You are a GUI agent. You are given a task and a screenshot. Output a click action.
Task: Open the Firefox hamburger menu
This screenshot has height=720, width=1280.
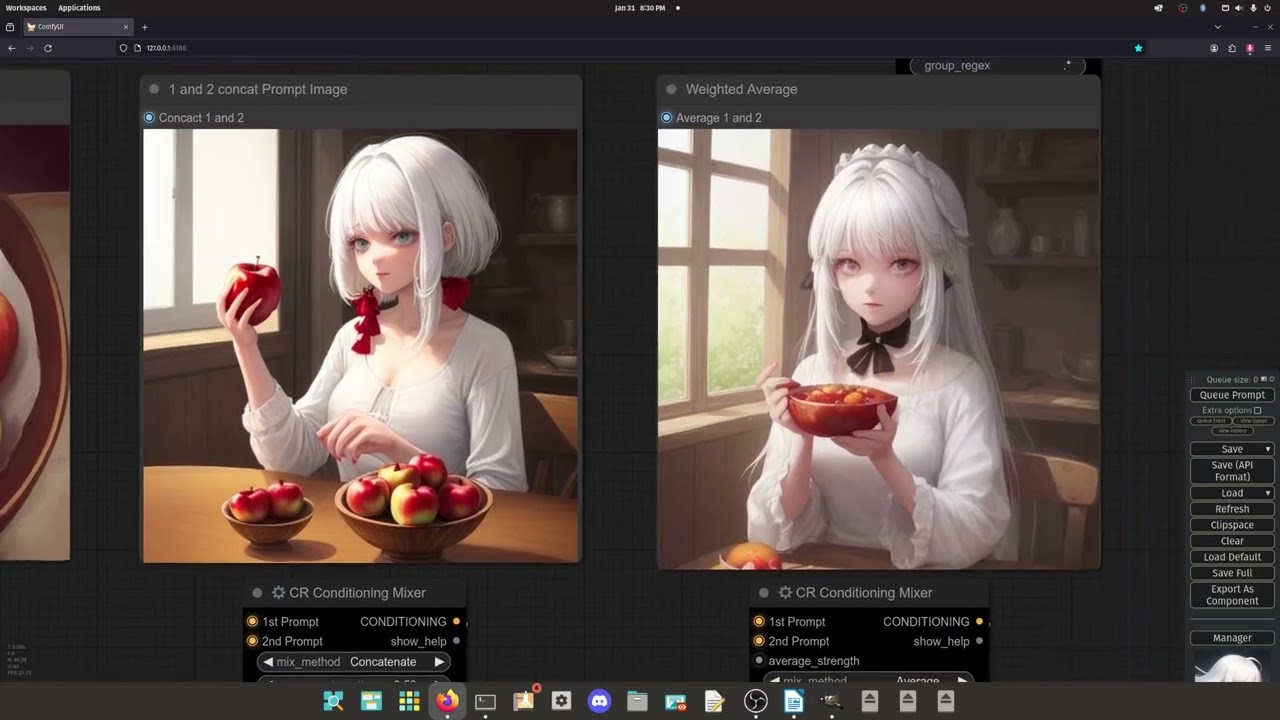pyautogui.click(x=1268, y=48)
